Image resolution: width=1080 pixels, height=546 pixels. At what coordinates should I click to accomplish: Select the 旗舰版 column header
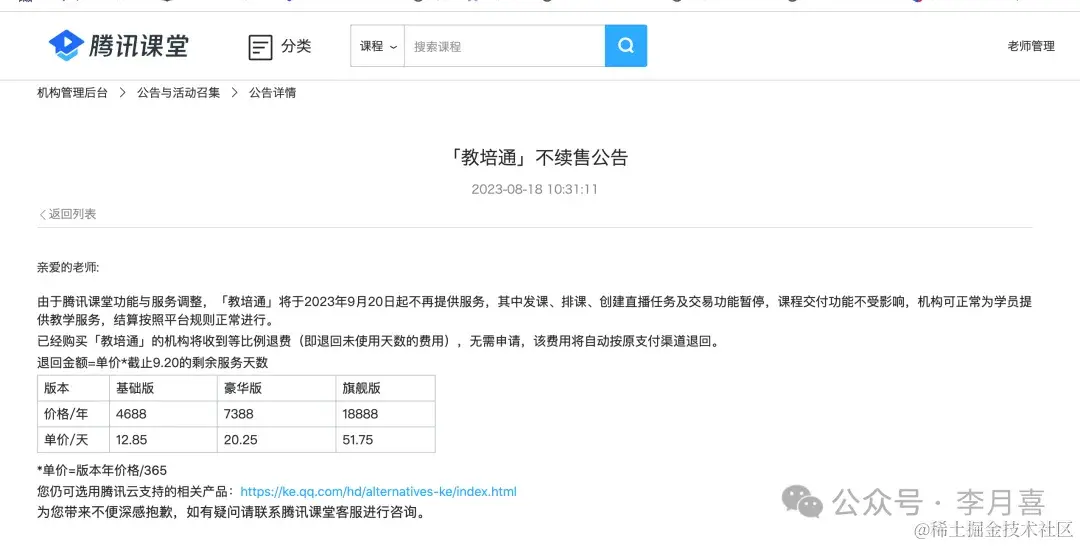385,388
